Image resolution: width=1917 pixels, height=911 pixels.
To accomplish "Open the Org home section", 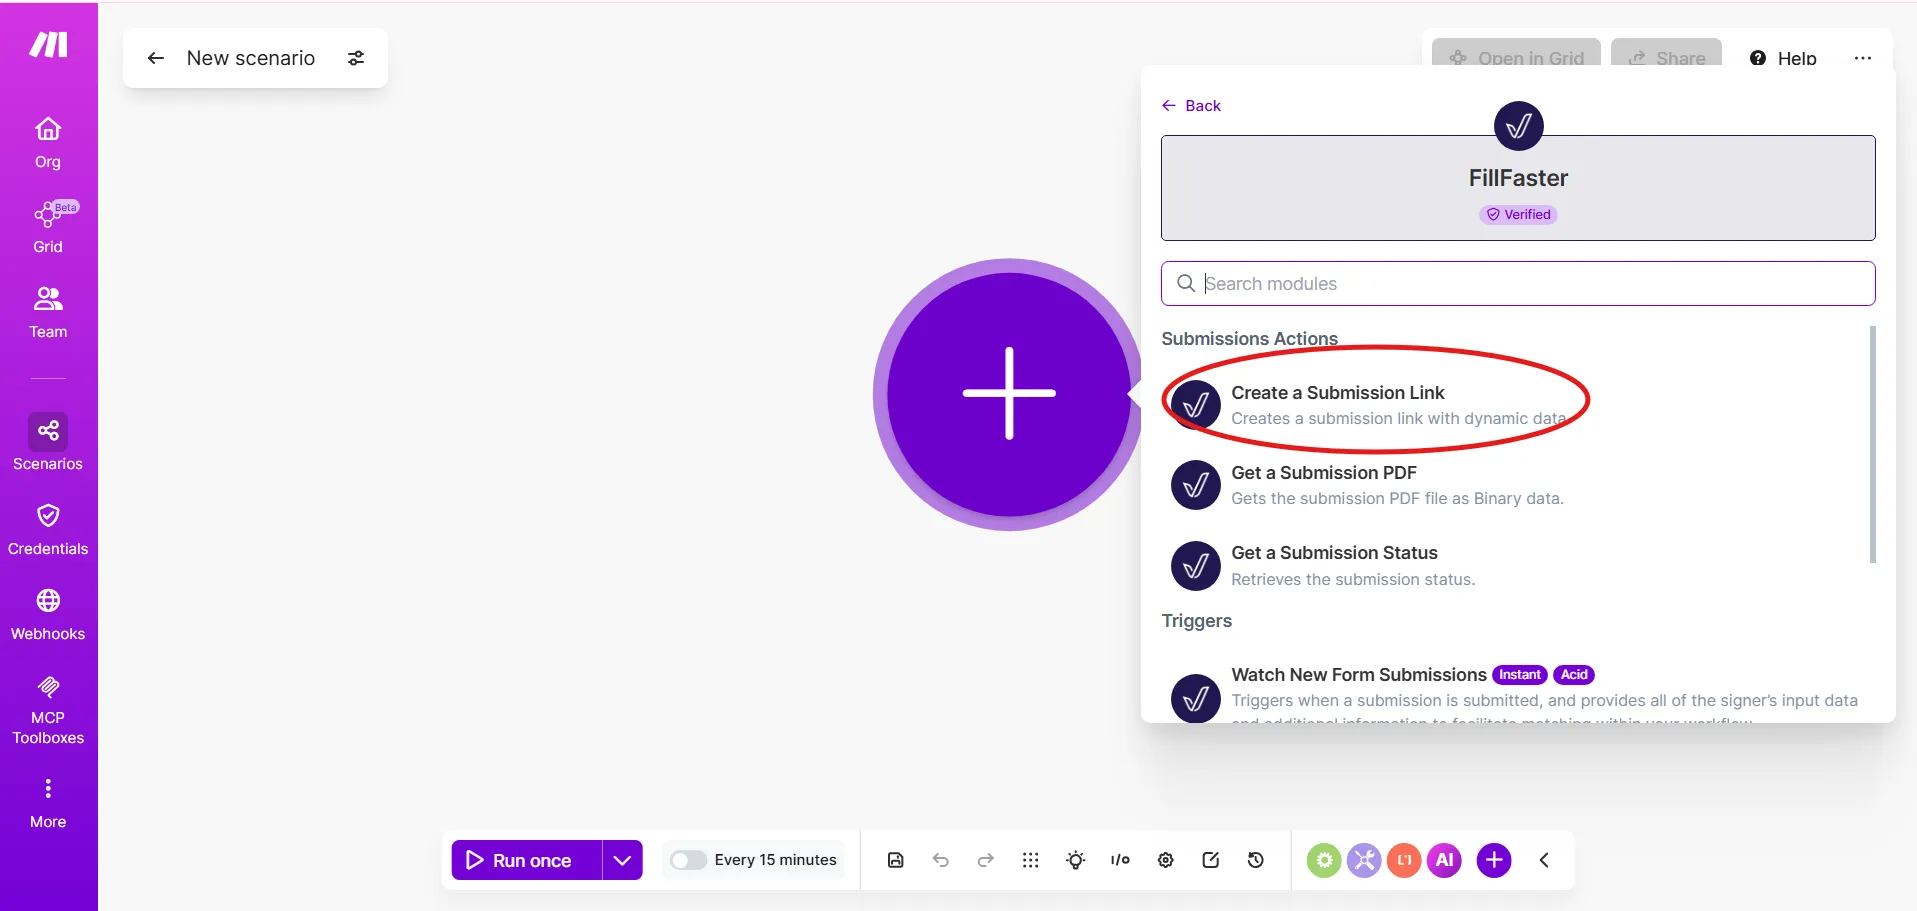I will (x=48, y=143).
